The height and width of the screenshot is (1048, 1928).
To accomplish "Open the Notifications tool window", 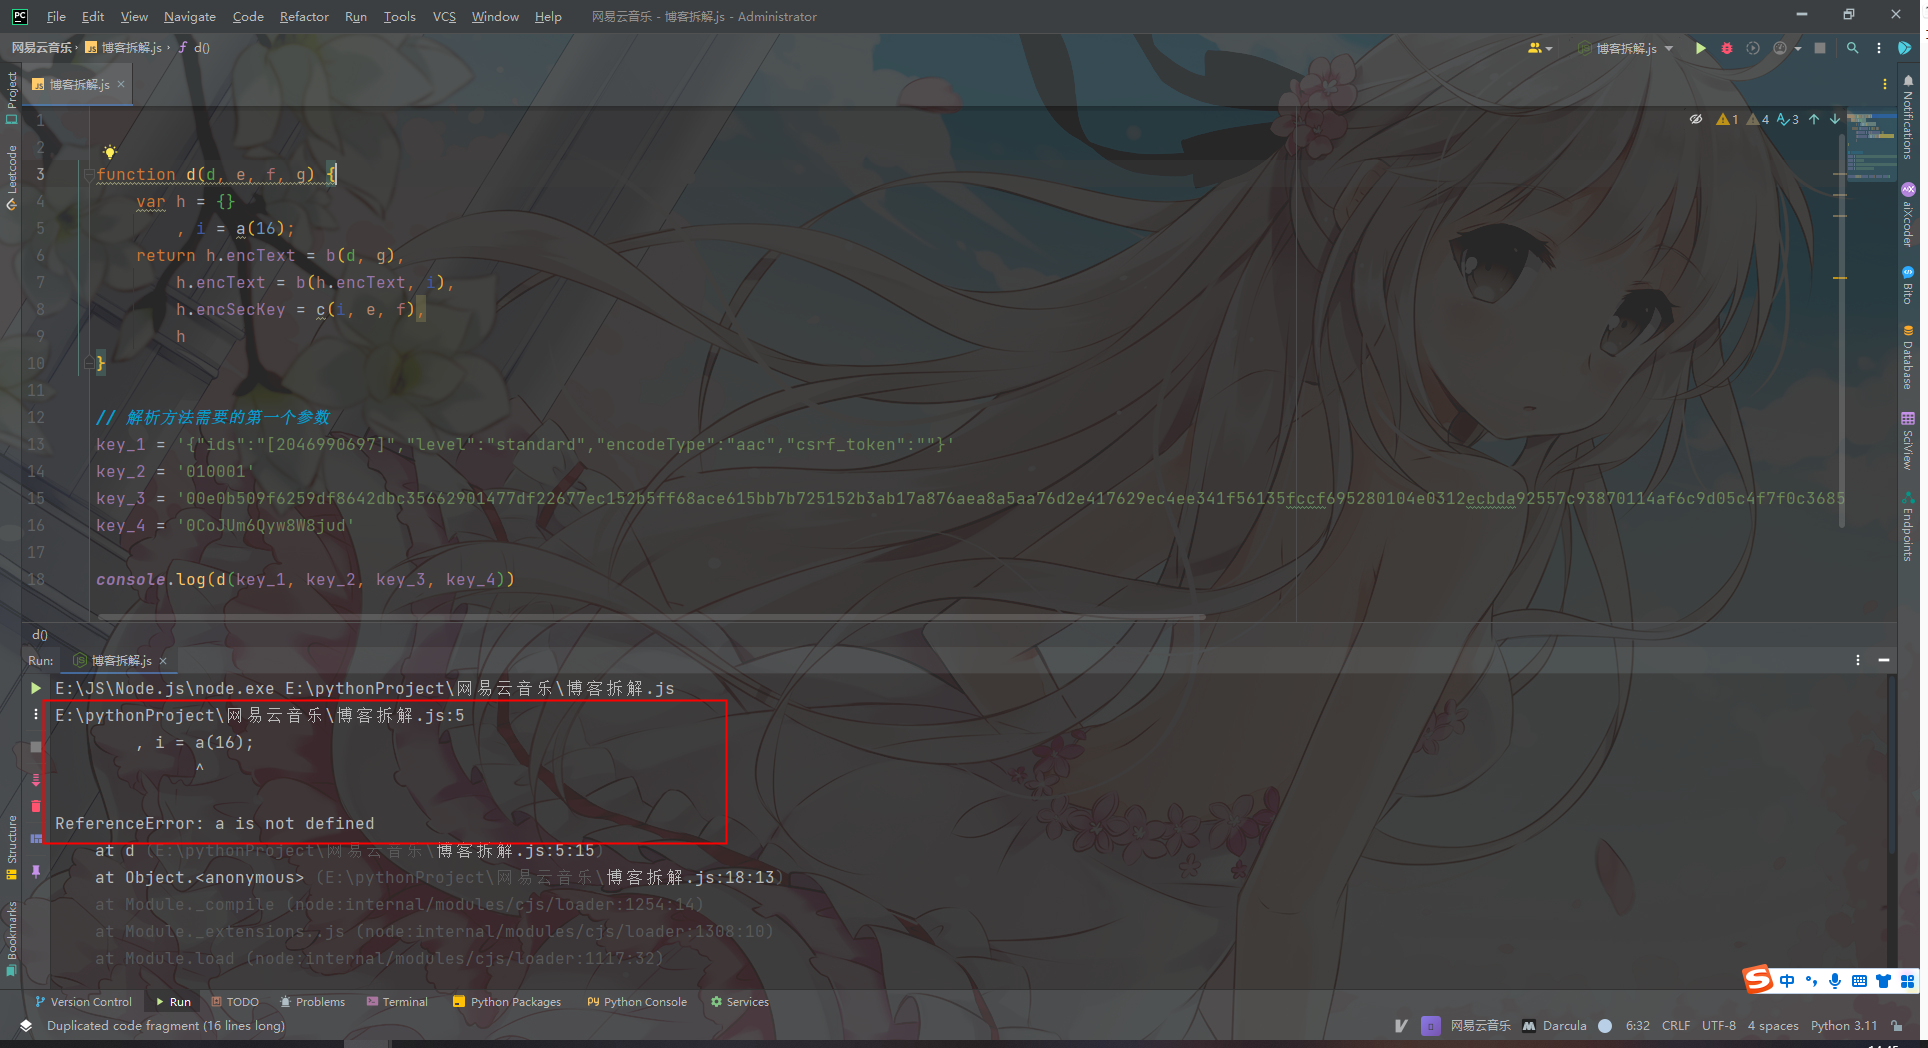I will (x=1908, y=117).
